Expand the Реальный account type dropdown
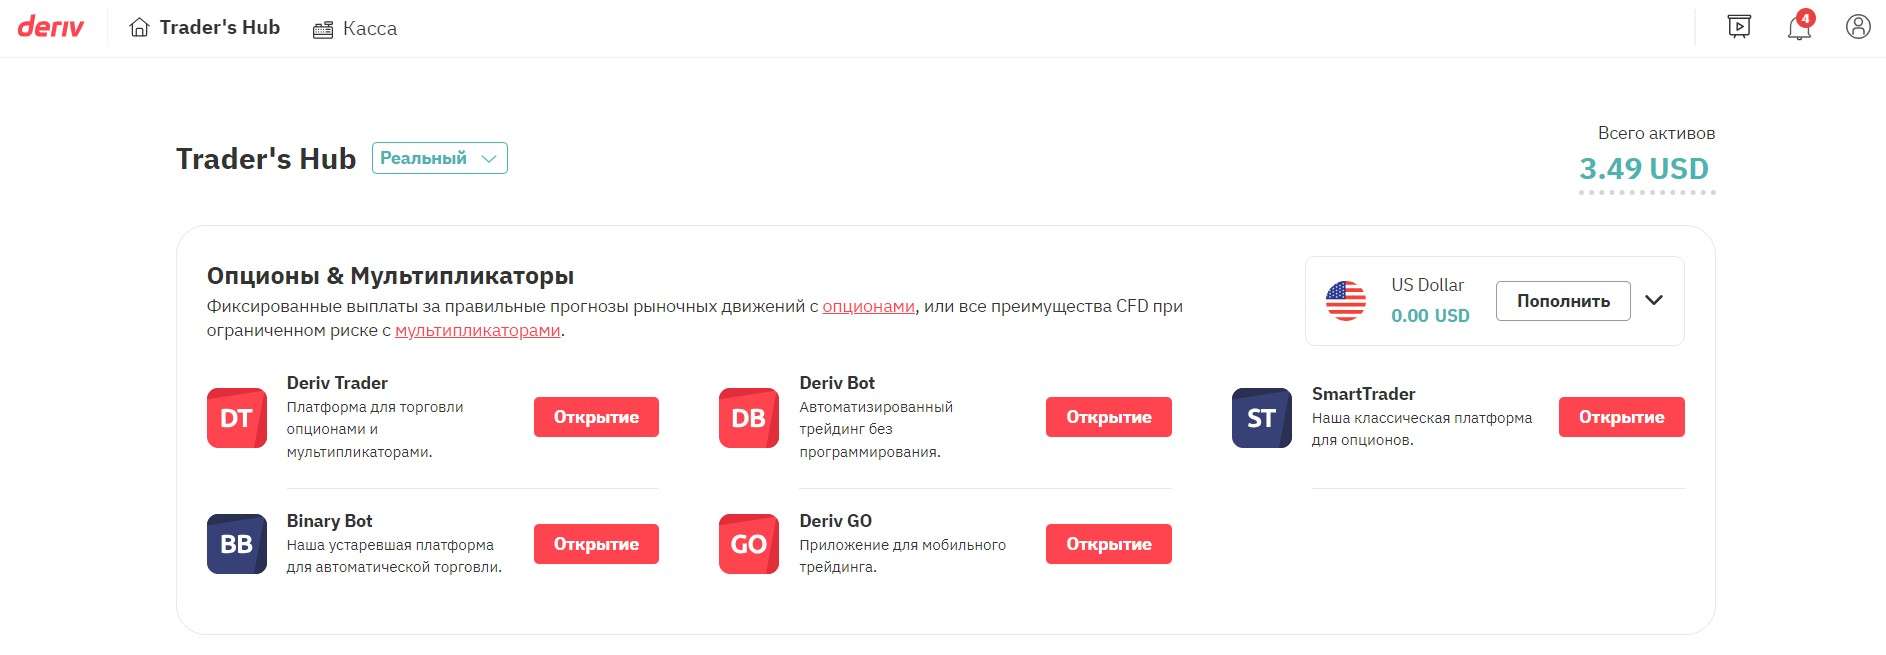Viewport: 1886px width, 655px height. 440,158
